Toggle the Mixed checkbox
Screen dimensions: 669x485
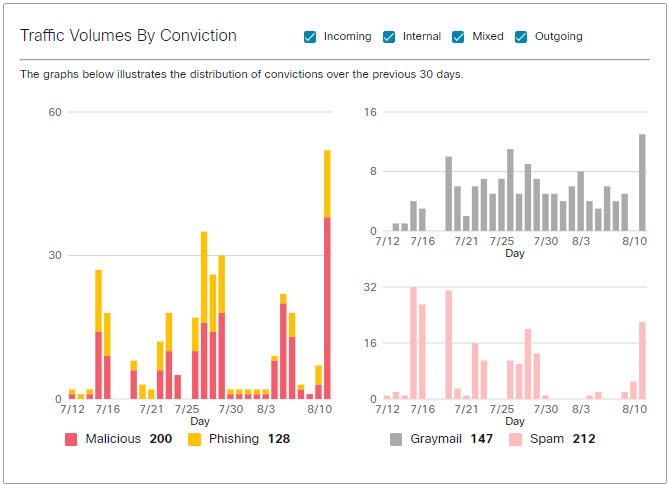pos(458,37)
